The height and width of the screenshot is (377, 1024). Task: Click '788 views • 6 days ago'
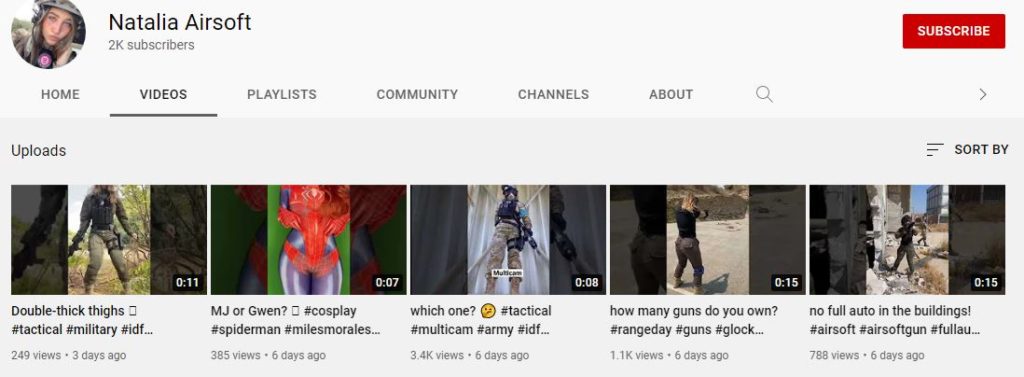[x=867, y=355]
